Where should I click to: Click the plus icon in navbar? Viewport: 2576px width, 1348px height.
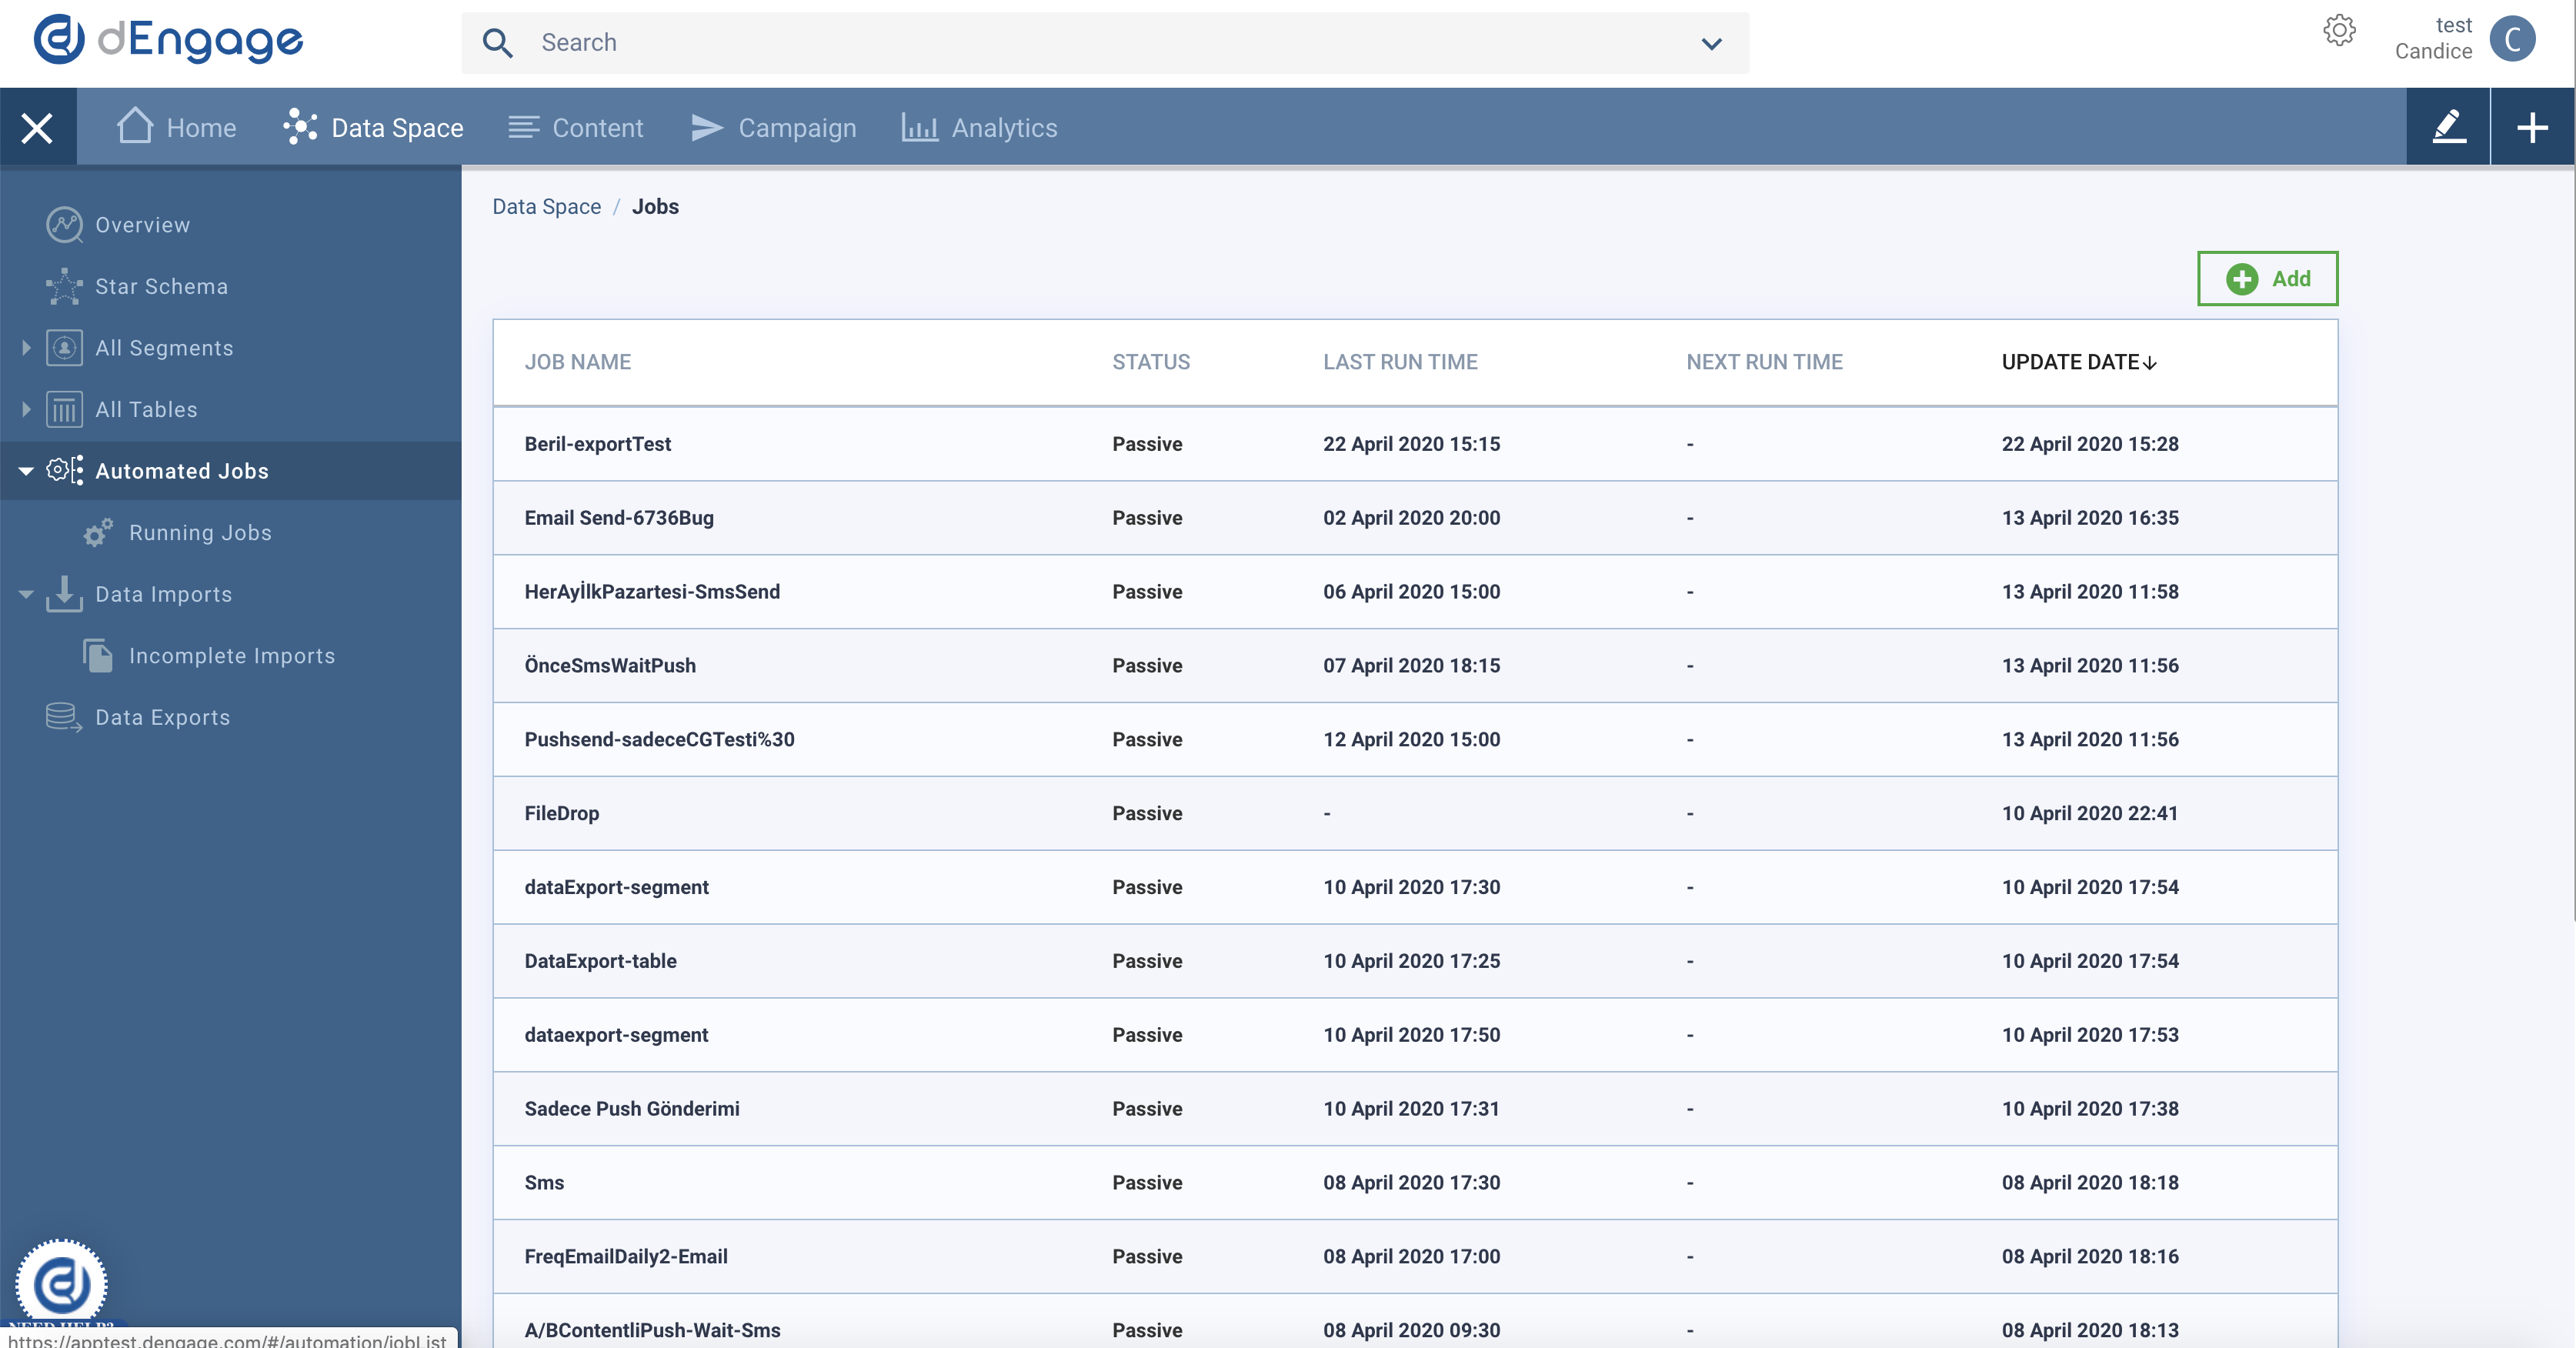2532,127
